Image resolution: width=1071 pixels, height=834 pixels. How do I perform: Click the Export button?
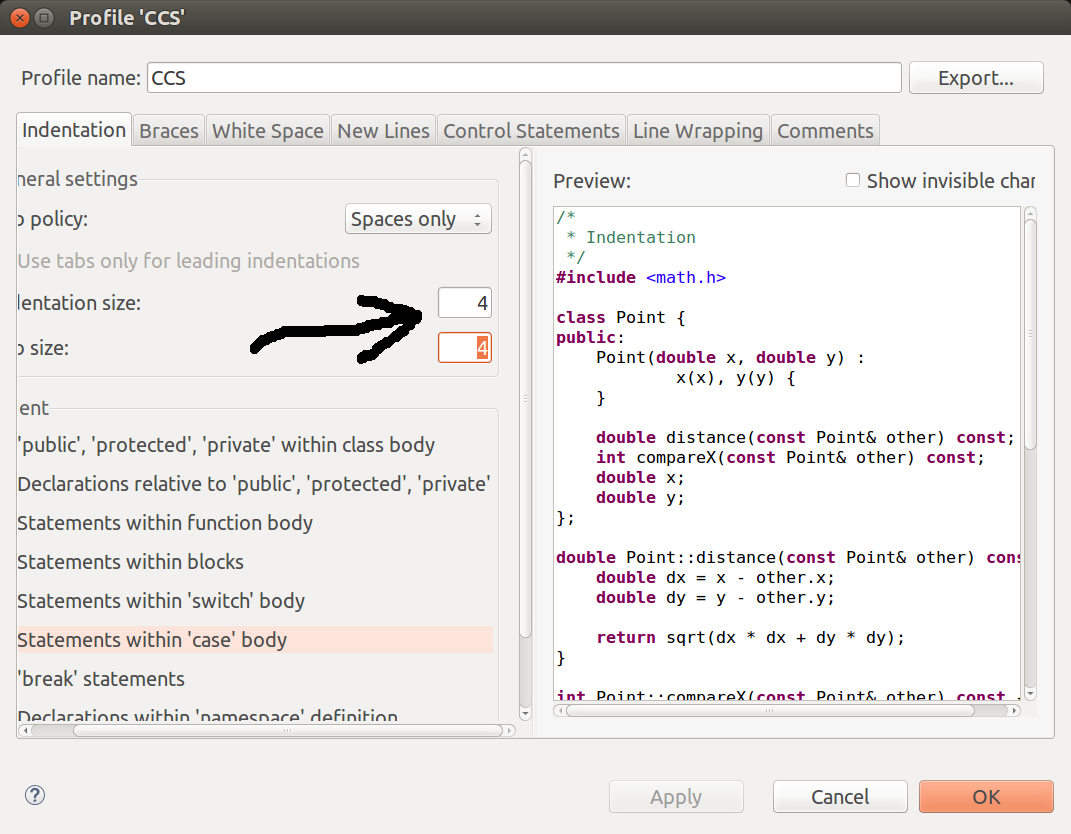[x=975, y=77]
